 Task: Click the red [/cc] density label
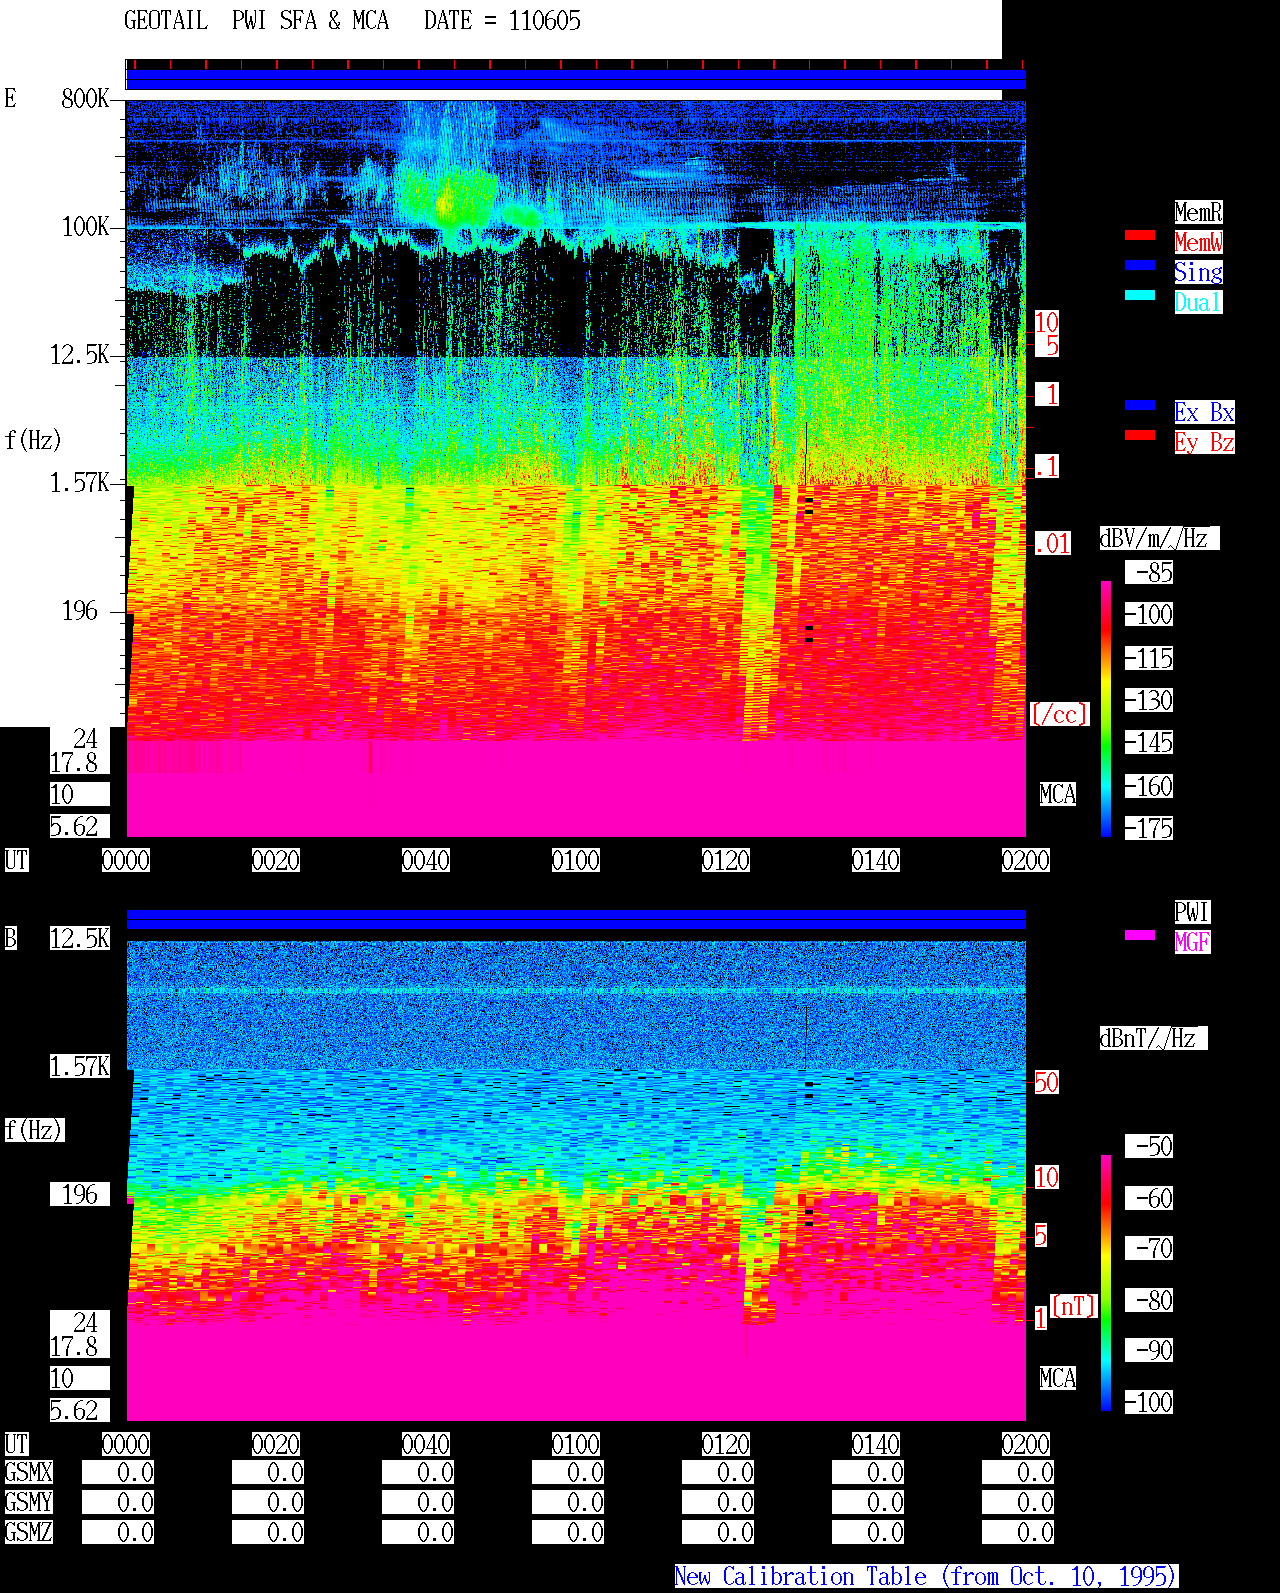pyautogui.click(x=1059, y=714)
